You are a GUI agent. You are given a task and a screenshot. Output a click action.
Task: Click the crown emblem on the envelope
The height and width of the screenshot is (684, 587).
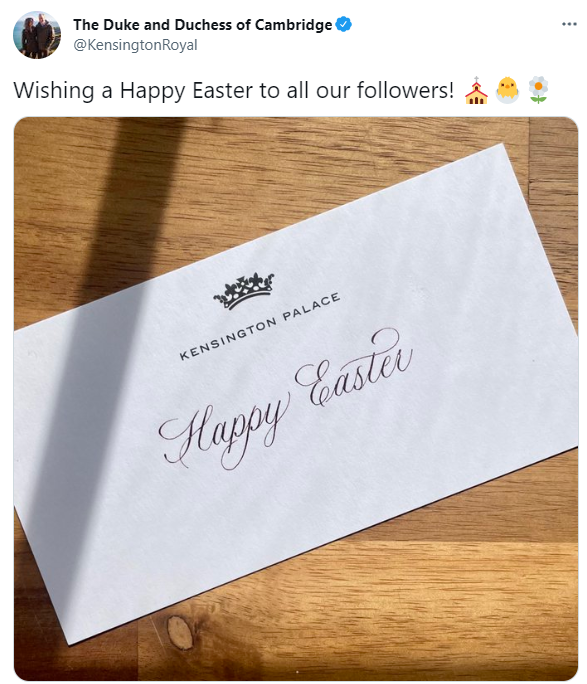click(x=244, y=291)
